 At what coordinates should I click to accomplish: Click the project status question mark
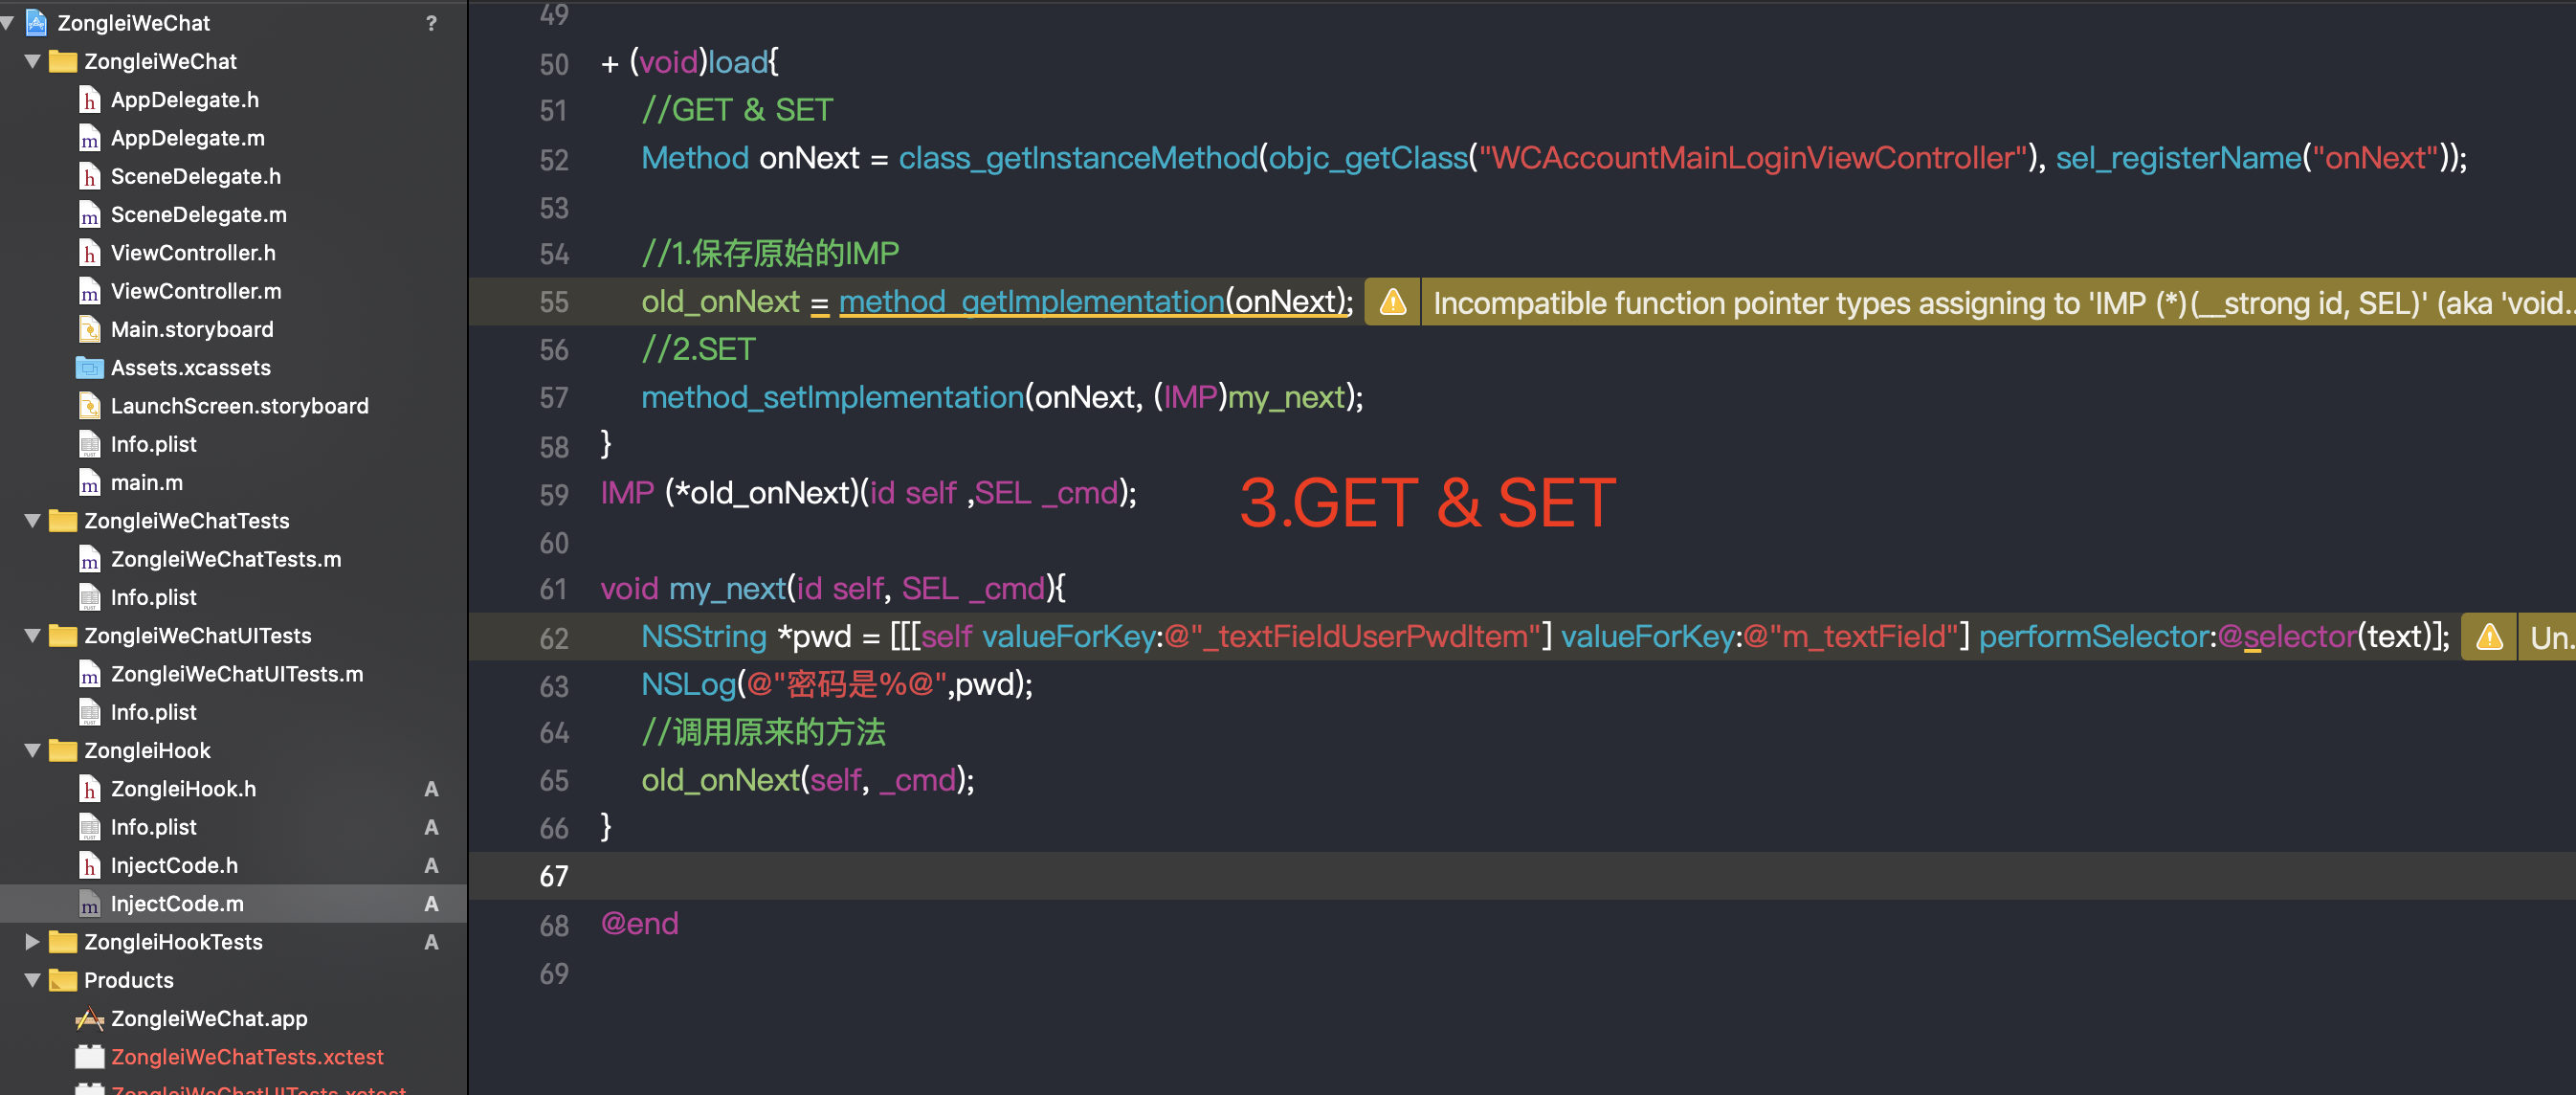coord(431,23)
